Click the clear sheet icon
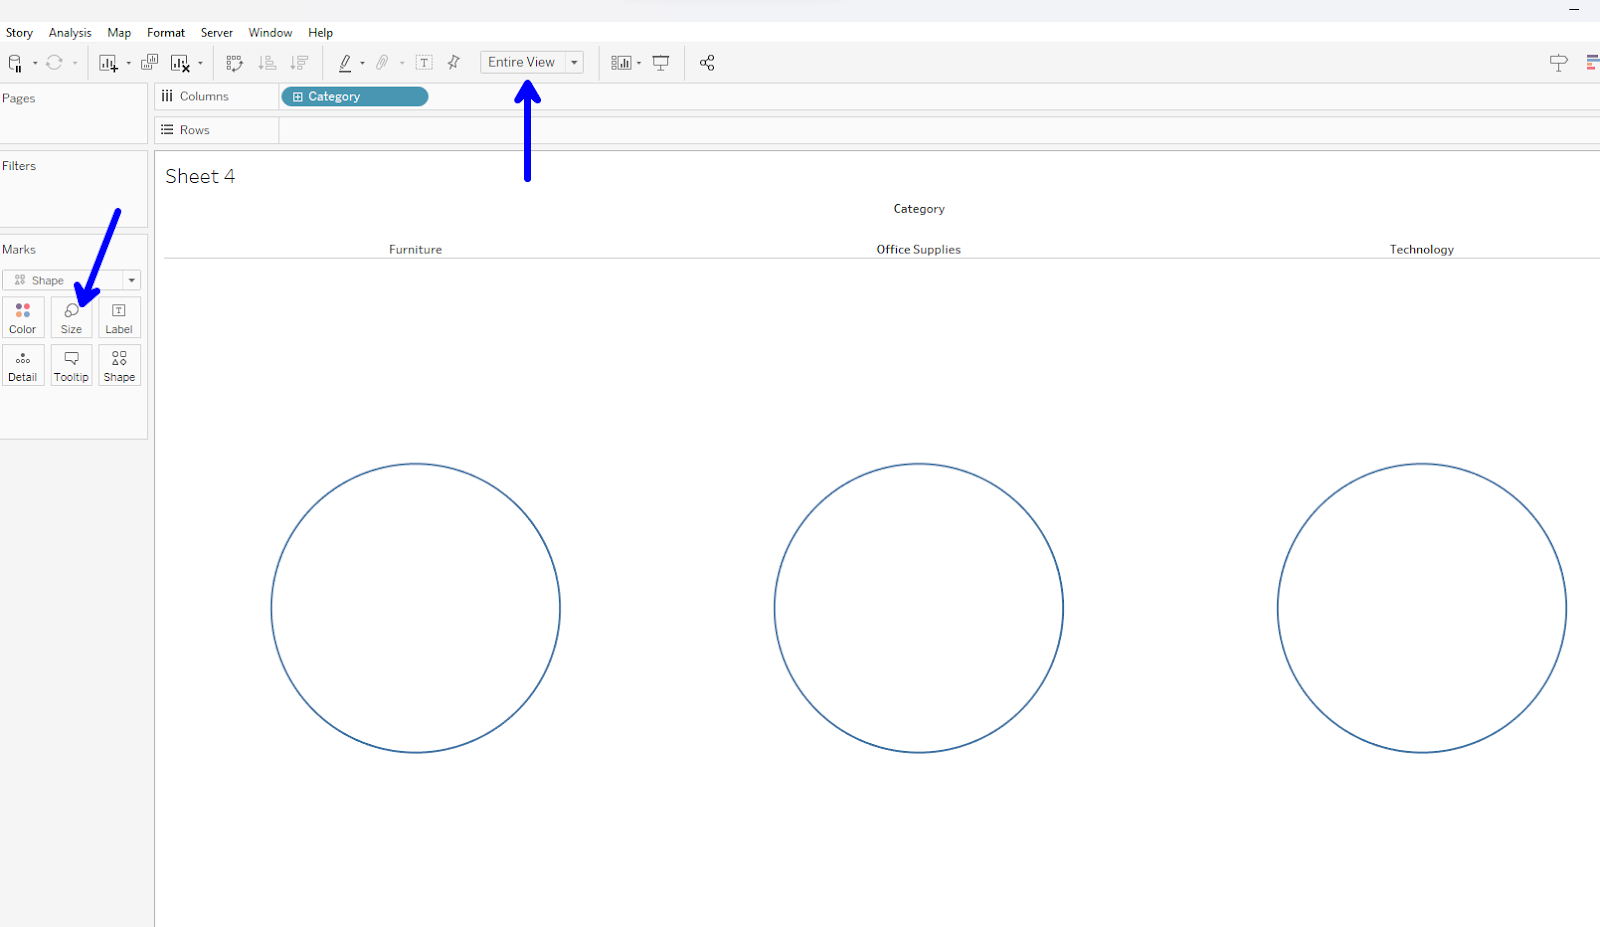This screenshot has width=1600, height=927. click(180, 63)
